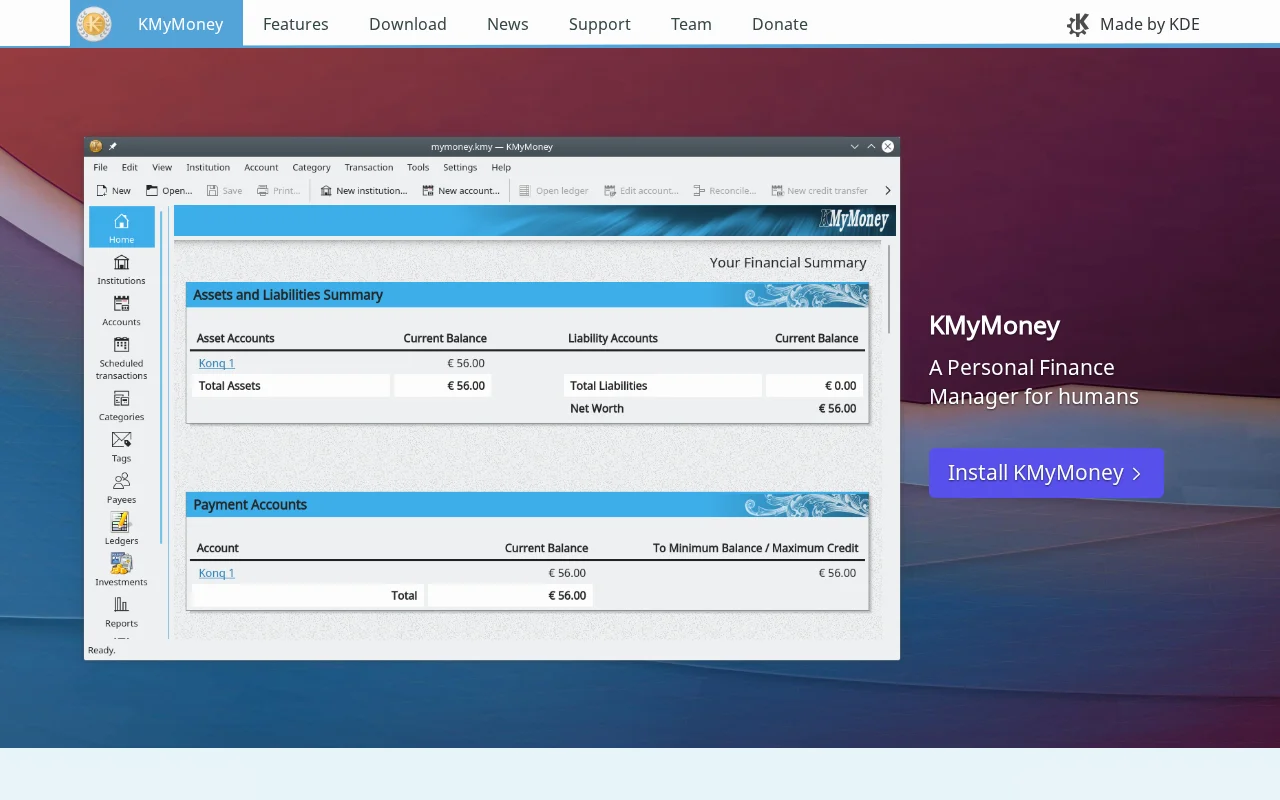Open the Tools menu
This screenshot has height=800, width=1280.
pyautogui.click(x=418, y=167)
